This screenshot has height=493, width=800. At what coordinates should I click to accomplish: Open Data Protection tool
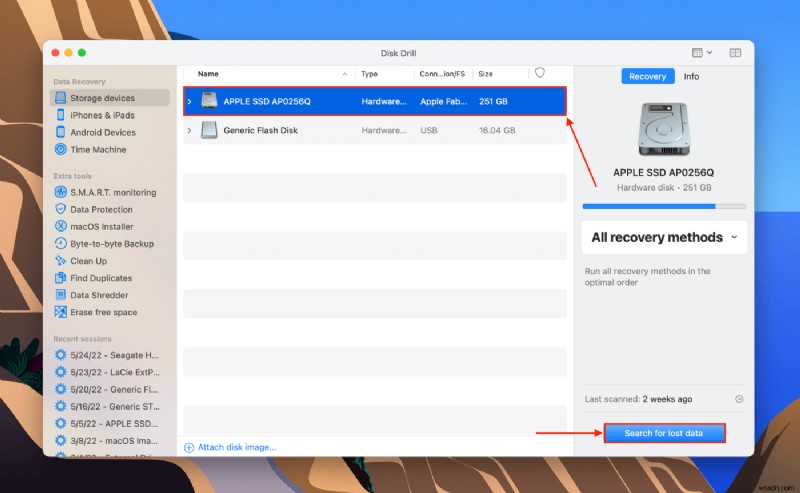tap(101, 209)
